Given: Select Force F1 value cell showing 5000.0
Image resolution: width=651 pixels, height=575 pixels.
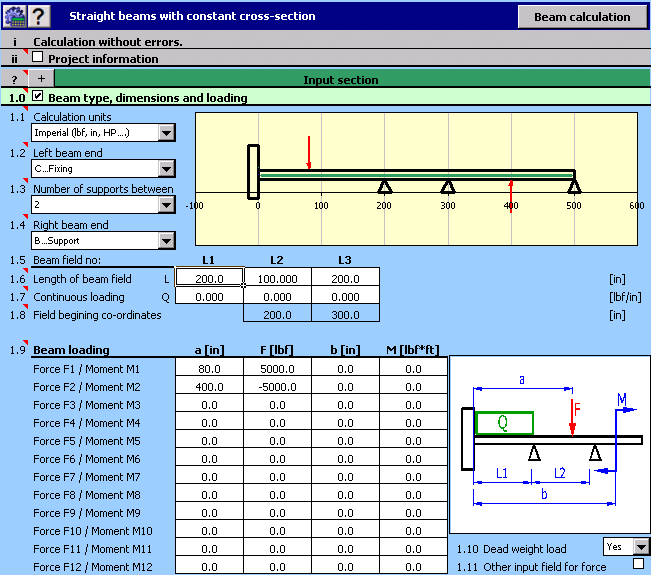Looking at the screenshot, I should (277, 369).
